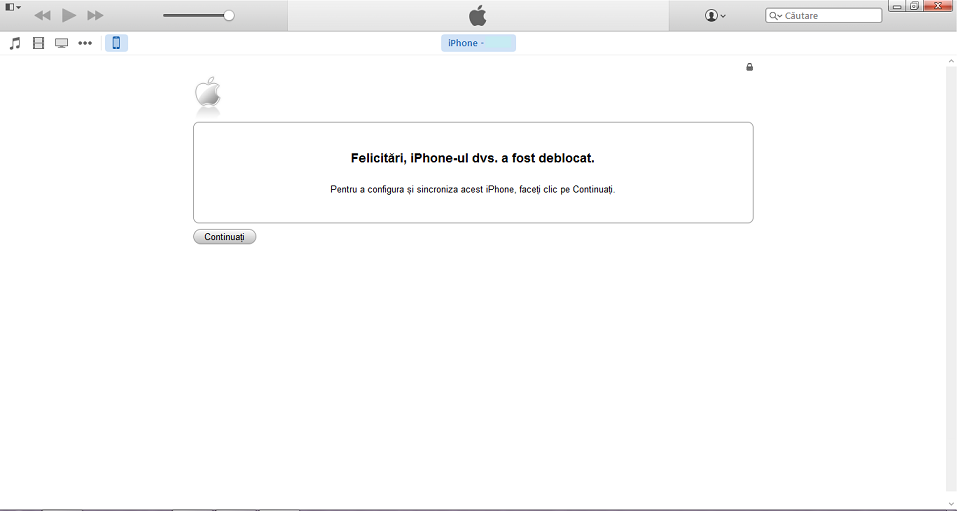The width and height of the screenshot is (958, 511).
Task: Click the 'Felicitări, iPhone-ul dvs. a fost deblocat.' heading
Action: point(473,158)
